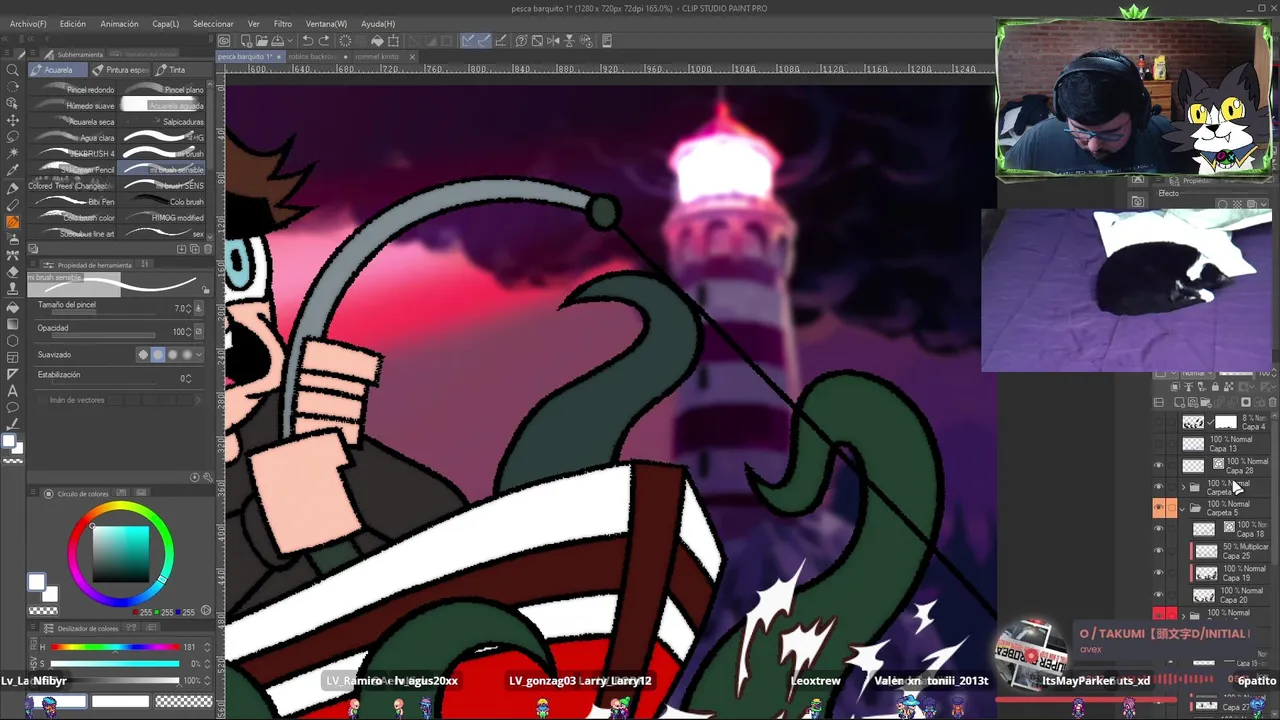Viewport: 1280px width, 720px height.
Task: Click the Fill icon in command bar
Action: click(377, 41)
